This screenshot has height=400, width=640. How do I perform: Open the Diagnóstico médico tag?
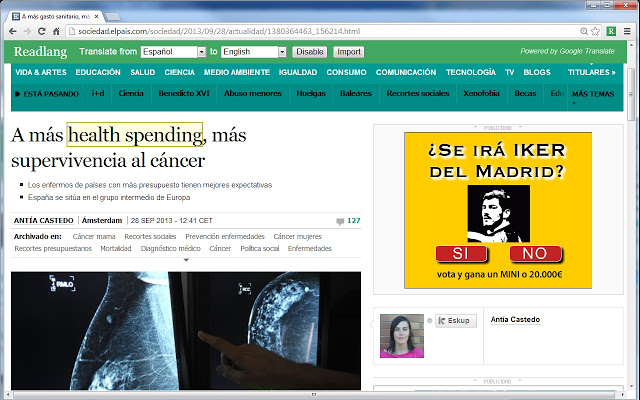tap(171, 249)
